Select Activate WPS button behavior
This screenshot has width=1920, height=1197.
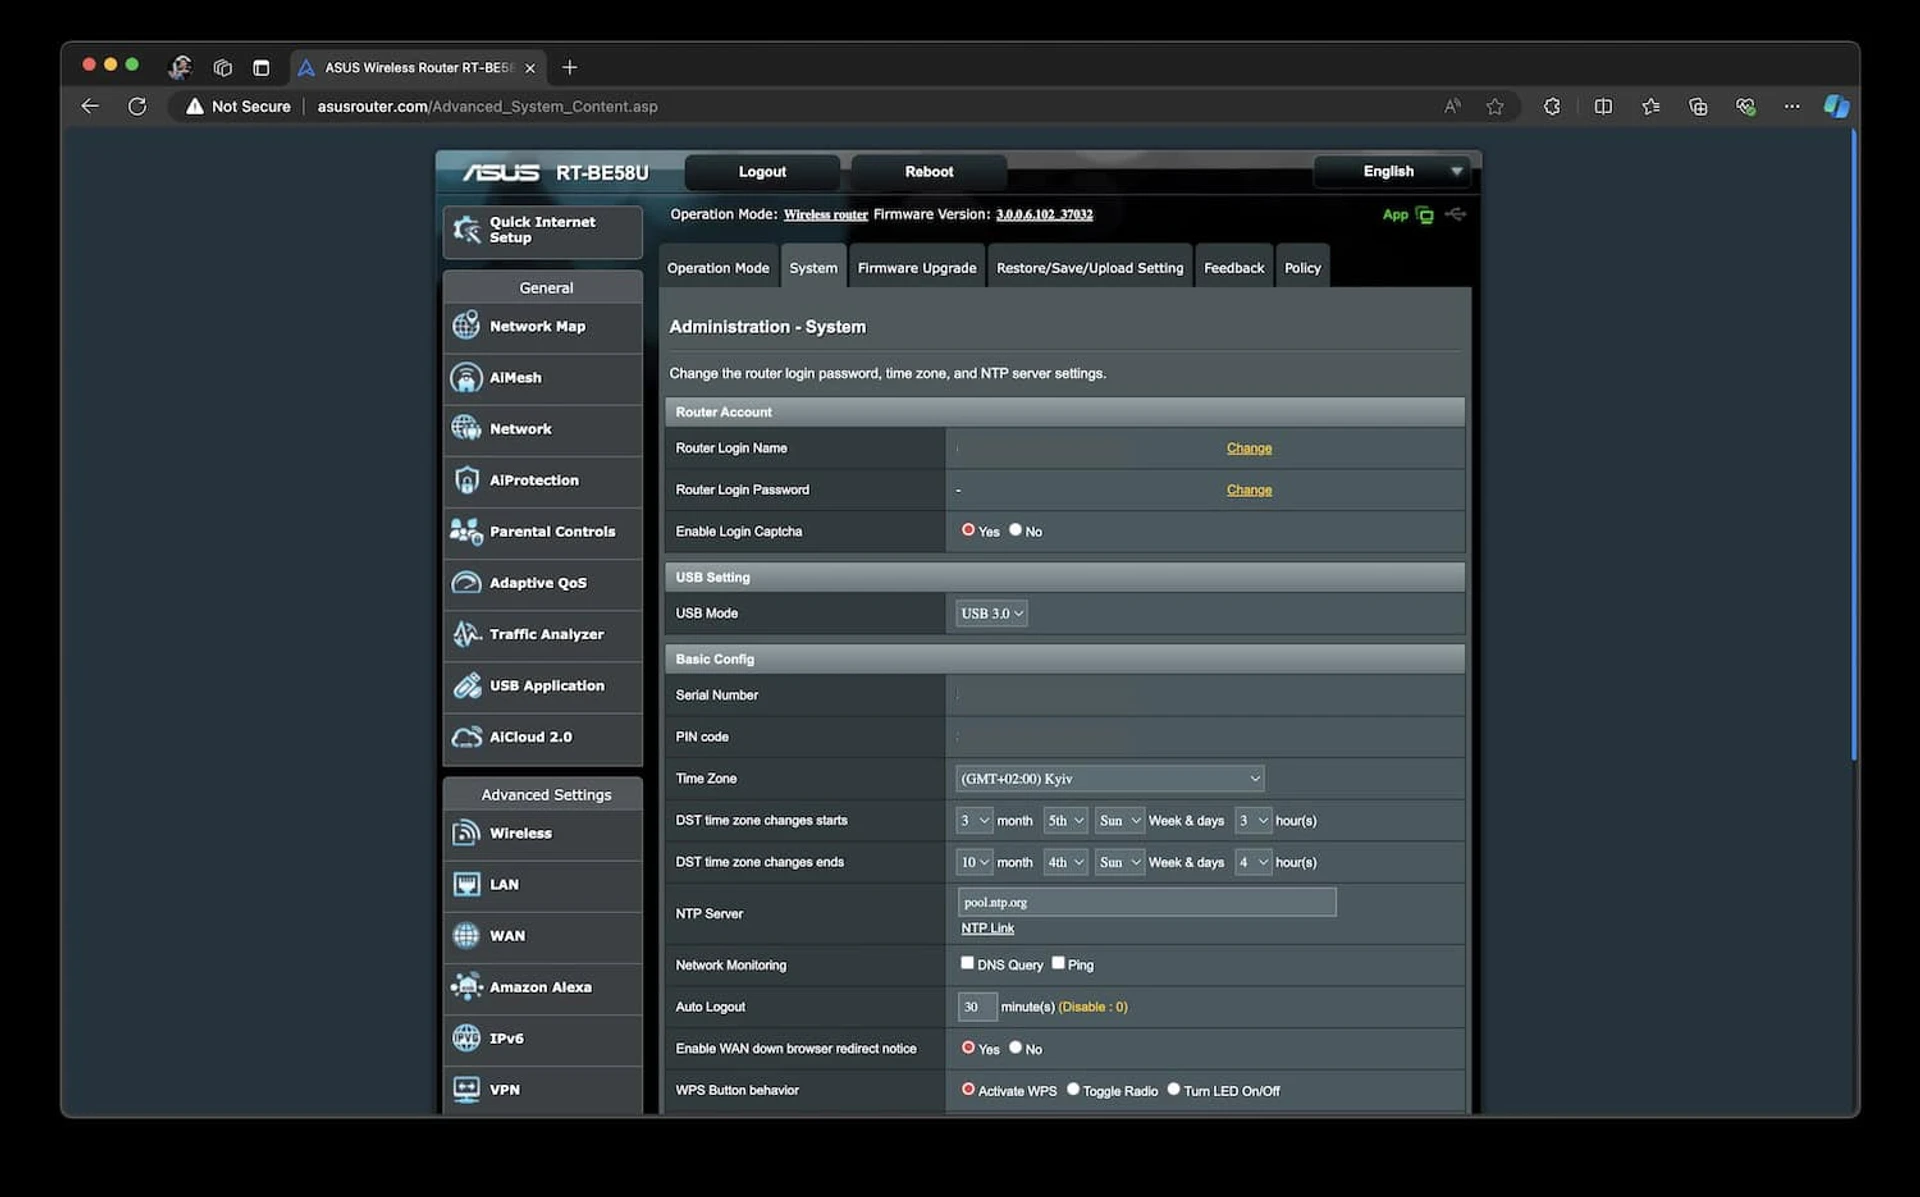click(968, 1090)
